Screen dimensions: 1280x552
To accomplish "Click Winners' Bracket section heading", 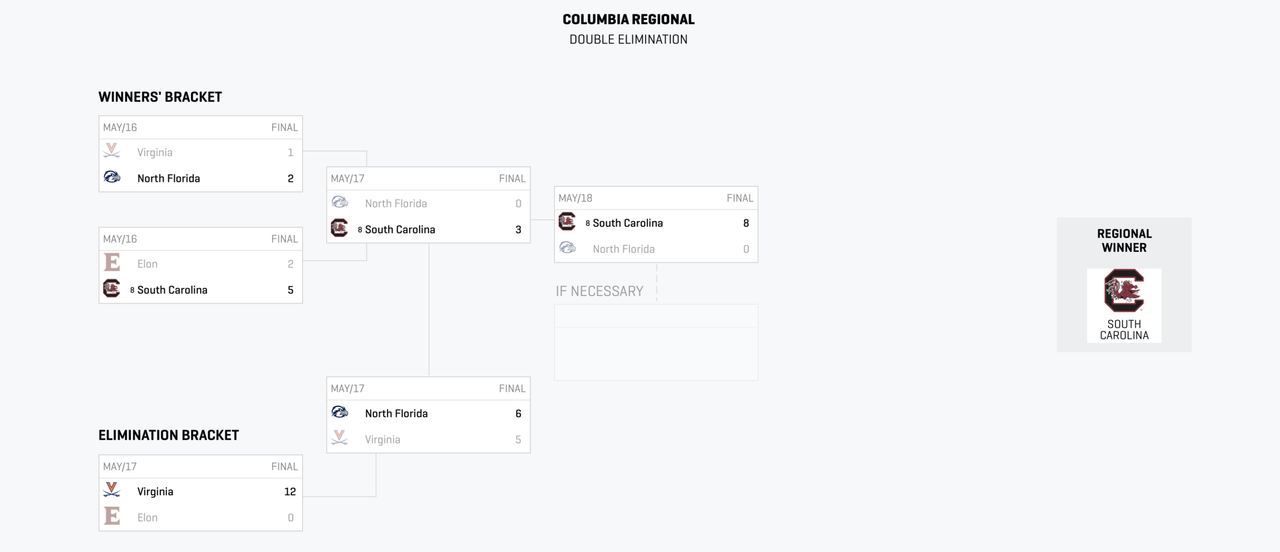I will click(x=160, y=97).
